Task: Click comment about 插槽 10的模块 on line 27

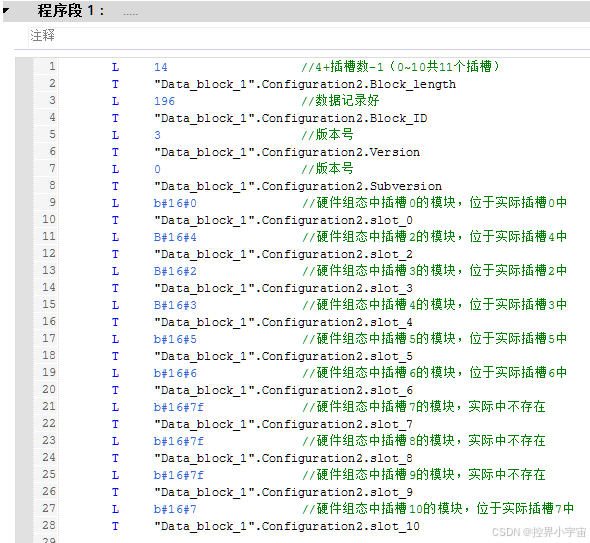Action: point(438,508)
